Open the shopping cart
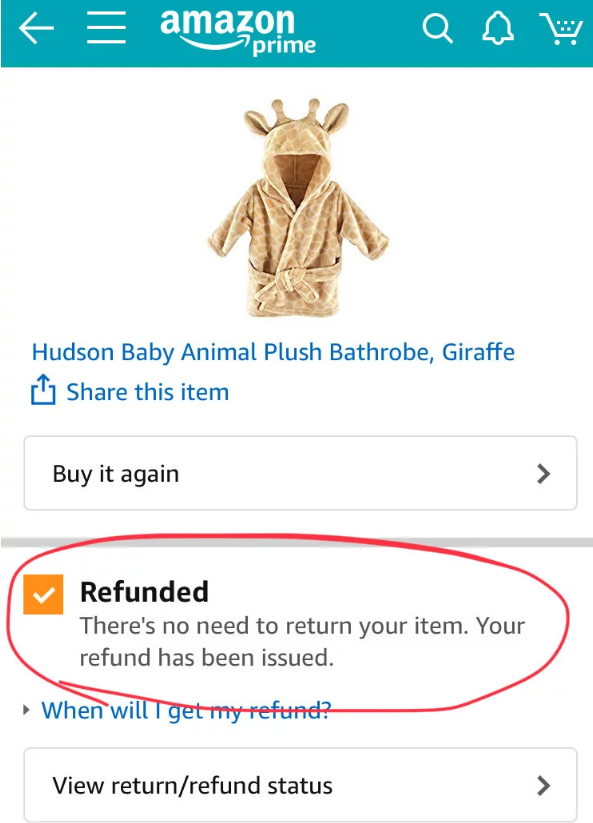This screenshot has height=823, width=593. point(561,29)
